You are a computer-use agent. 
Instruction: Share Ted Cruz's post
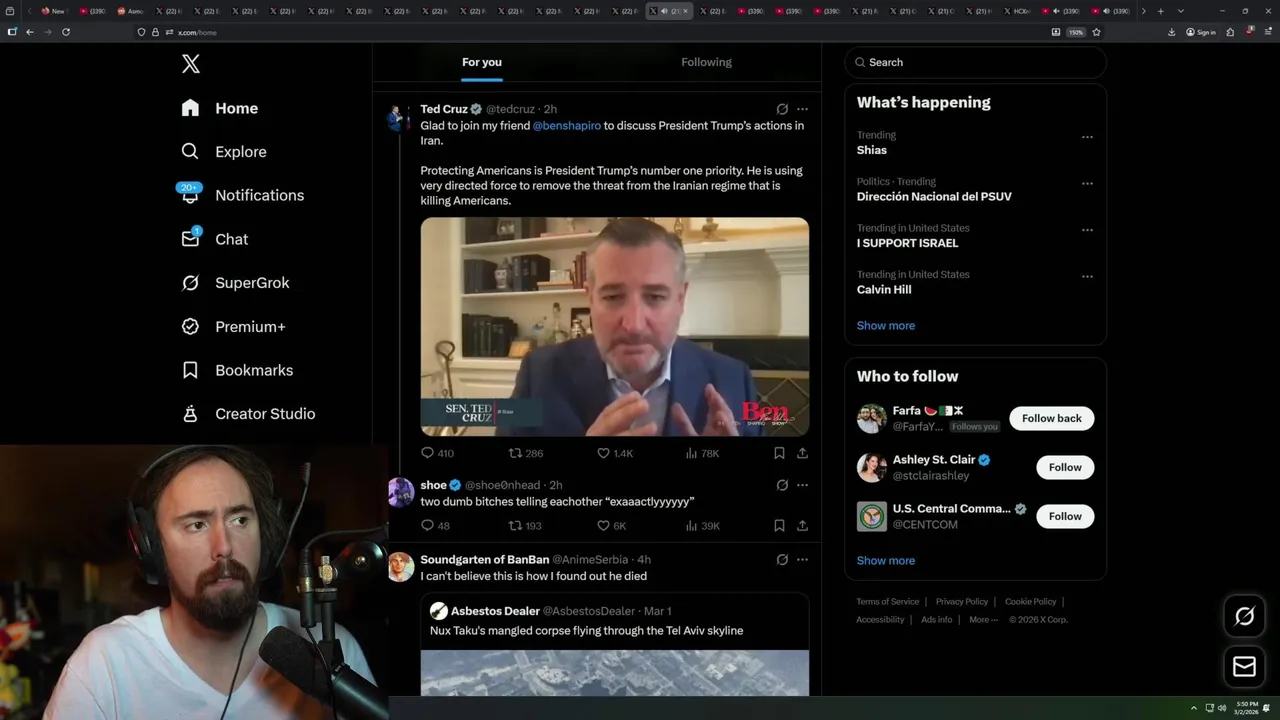802,453
